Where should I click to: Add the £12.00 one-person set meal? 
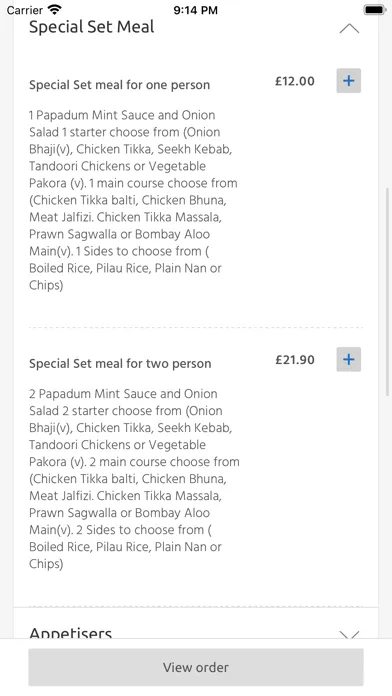348,81
